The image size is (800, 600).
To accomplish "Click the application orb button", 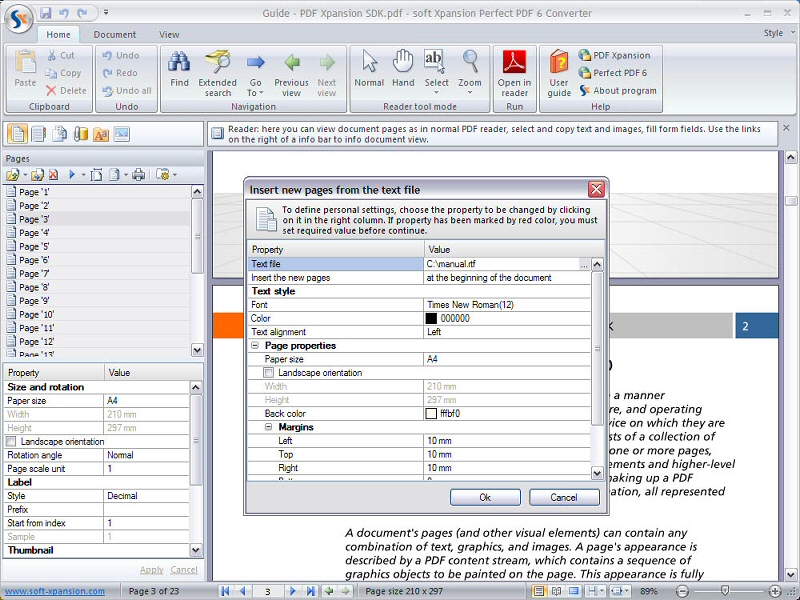I will click(x=19, y=20).
